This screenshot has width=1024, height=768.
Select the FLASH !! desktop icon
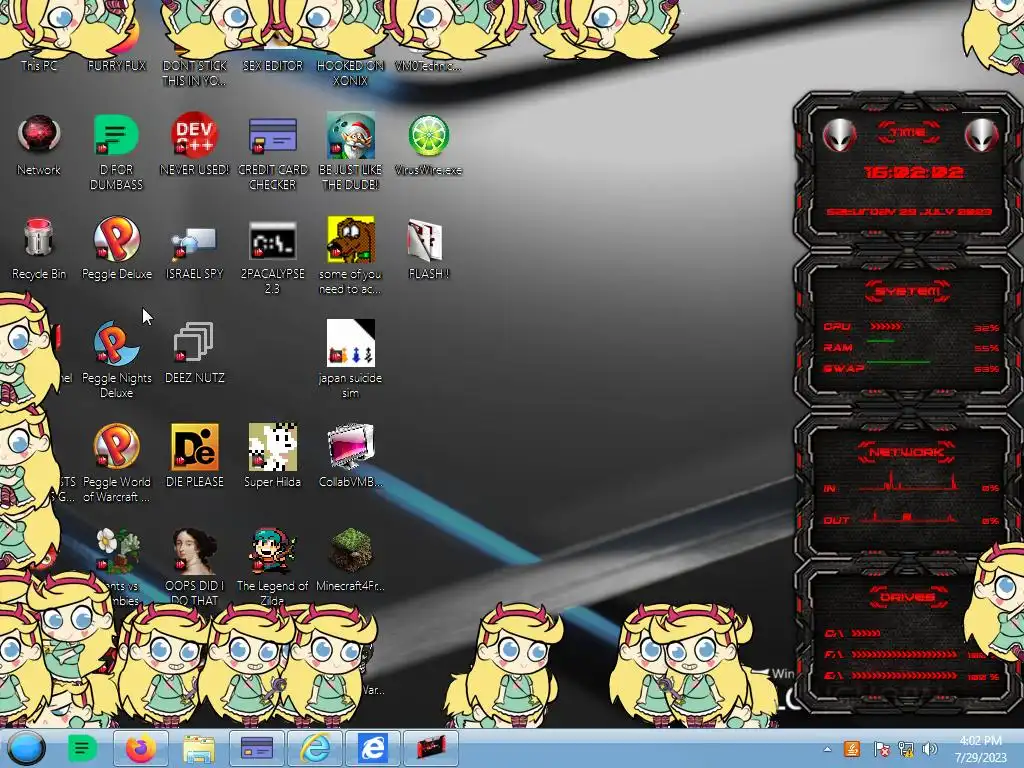coord(428,249)
